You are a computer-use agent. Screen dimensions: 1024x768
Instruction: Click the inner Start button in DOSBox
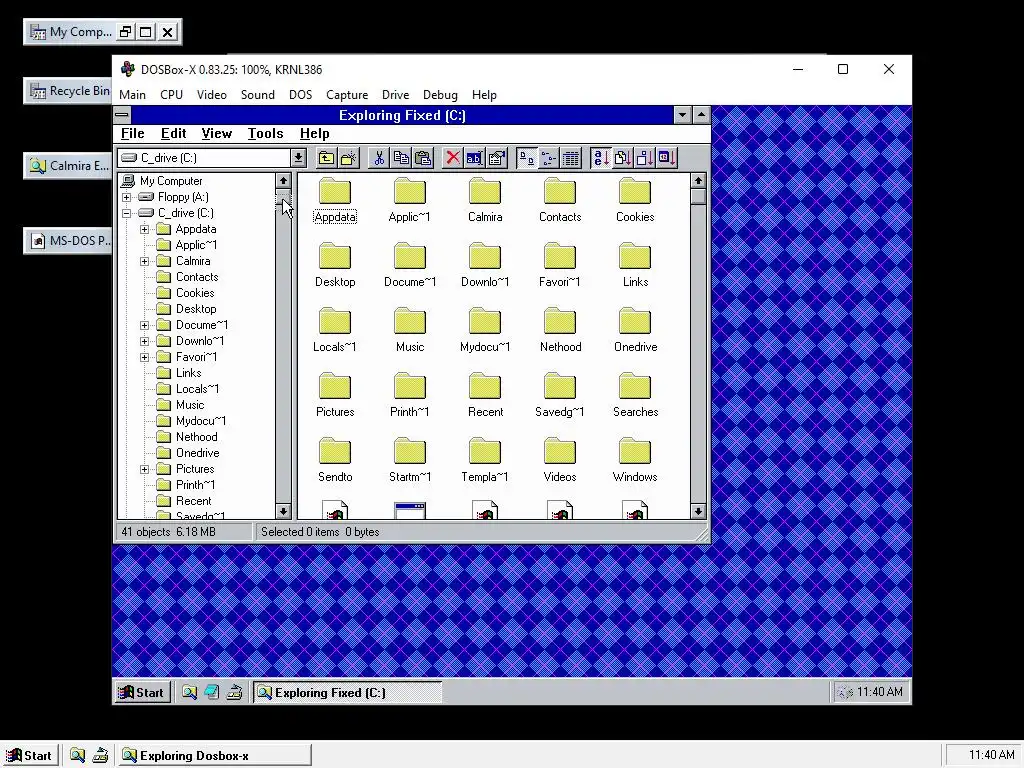[x=142, y=692]
